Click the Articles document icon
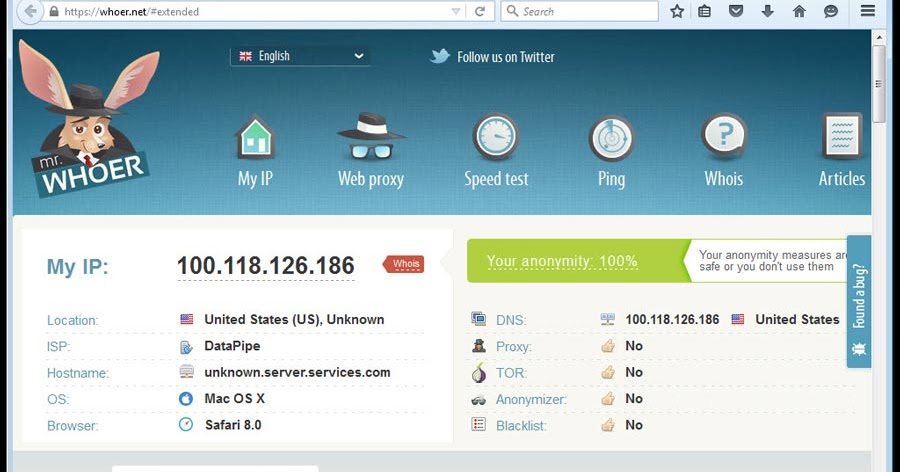Viewport: 900px width, 472px height. [842, 137]
